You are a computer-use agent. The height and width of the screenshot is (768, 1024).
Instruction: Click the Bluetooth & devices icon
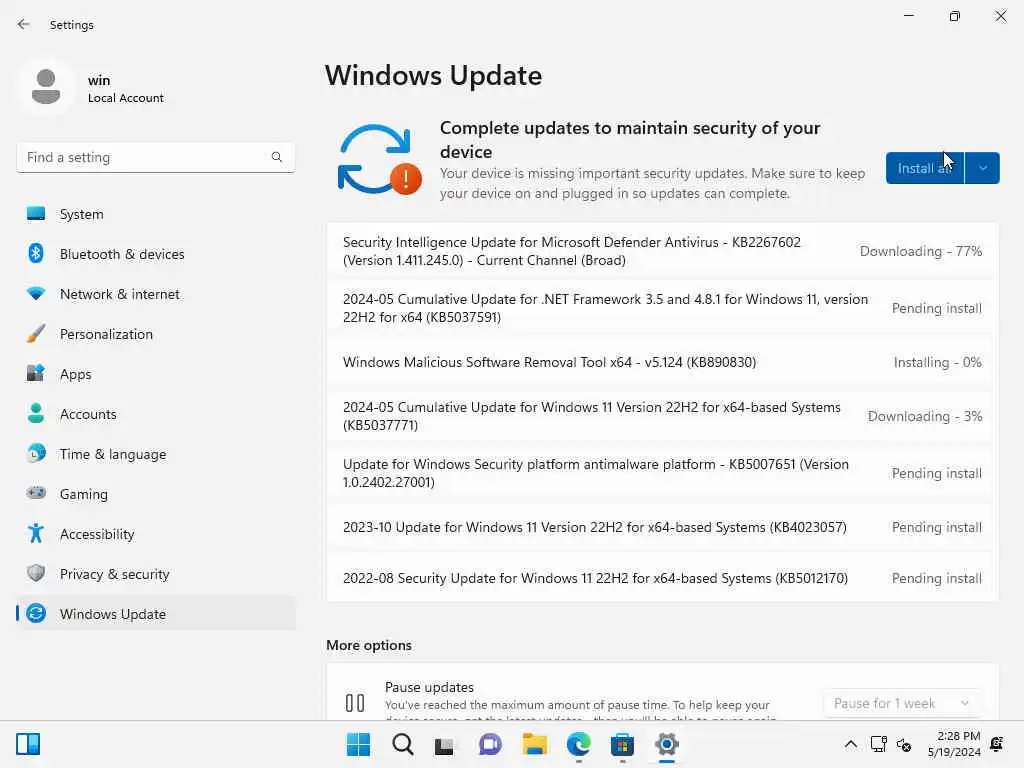36,253
